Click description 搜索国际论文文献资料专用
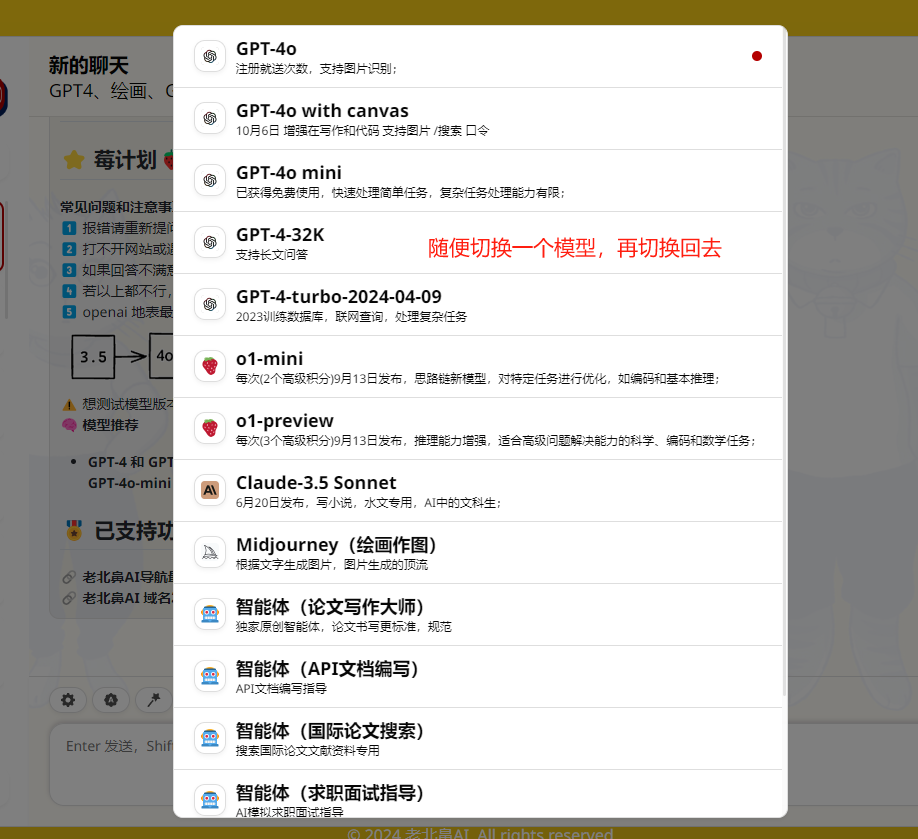Viewport: 918px width, 839px height. (x=307, y=751)
